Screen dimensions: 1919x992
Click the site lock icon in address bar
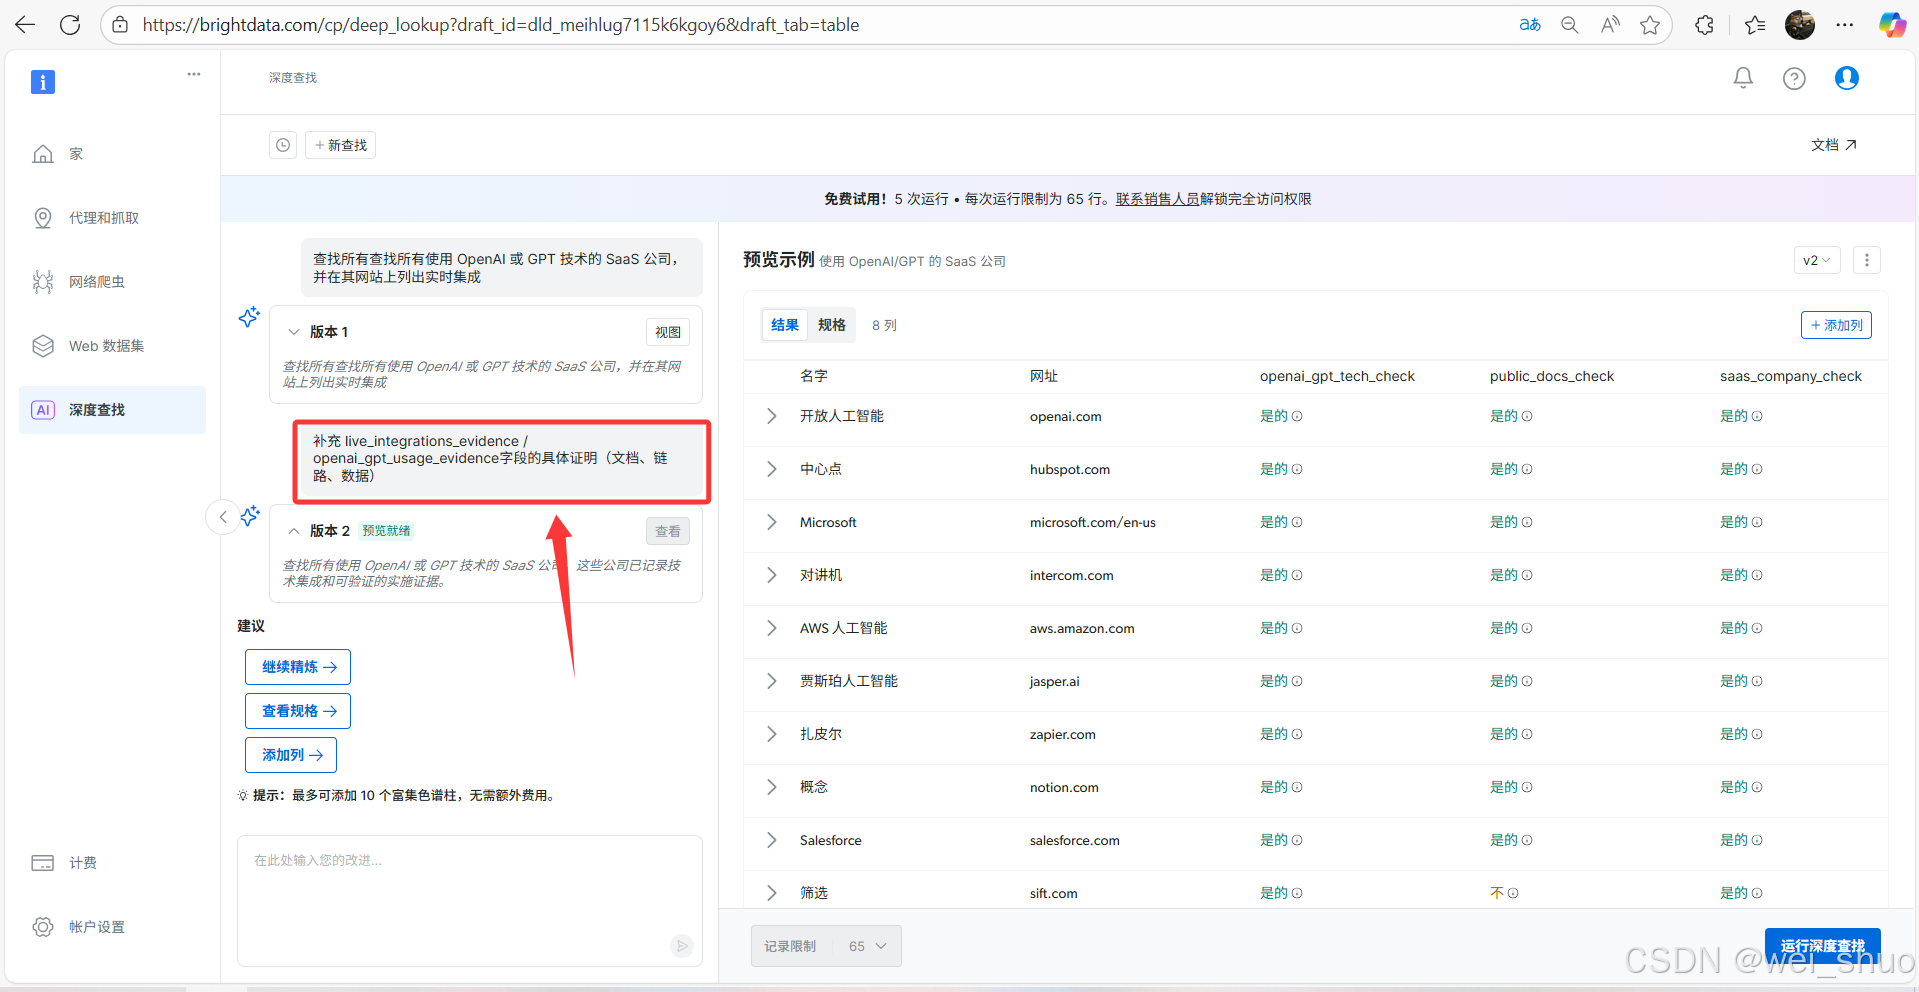(120, 25)
